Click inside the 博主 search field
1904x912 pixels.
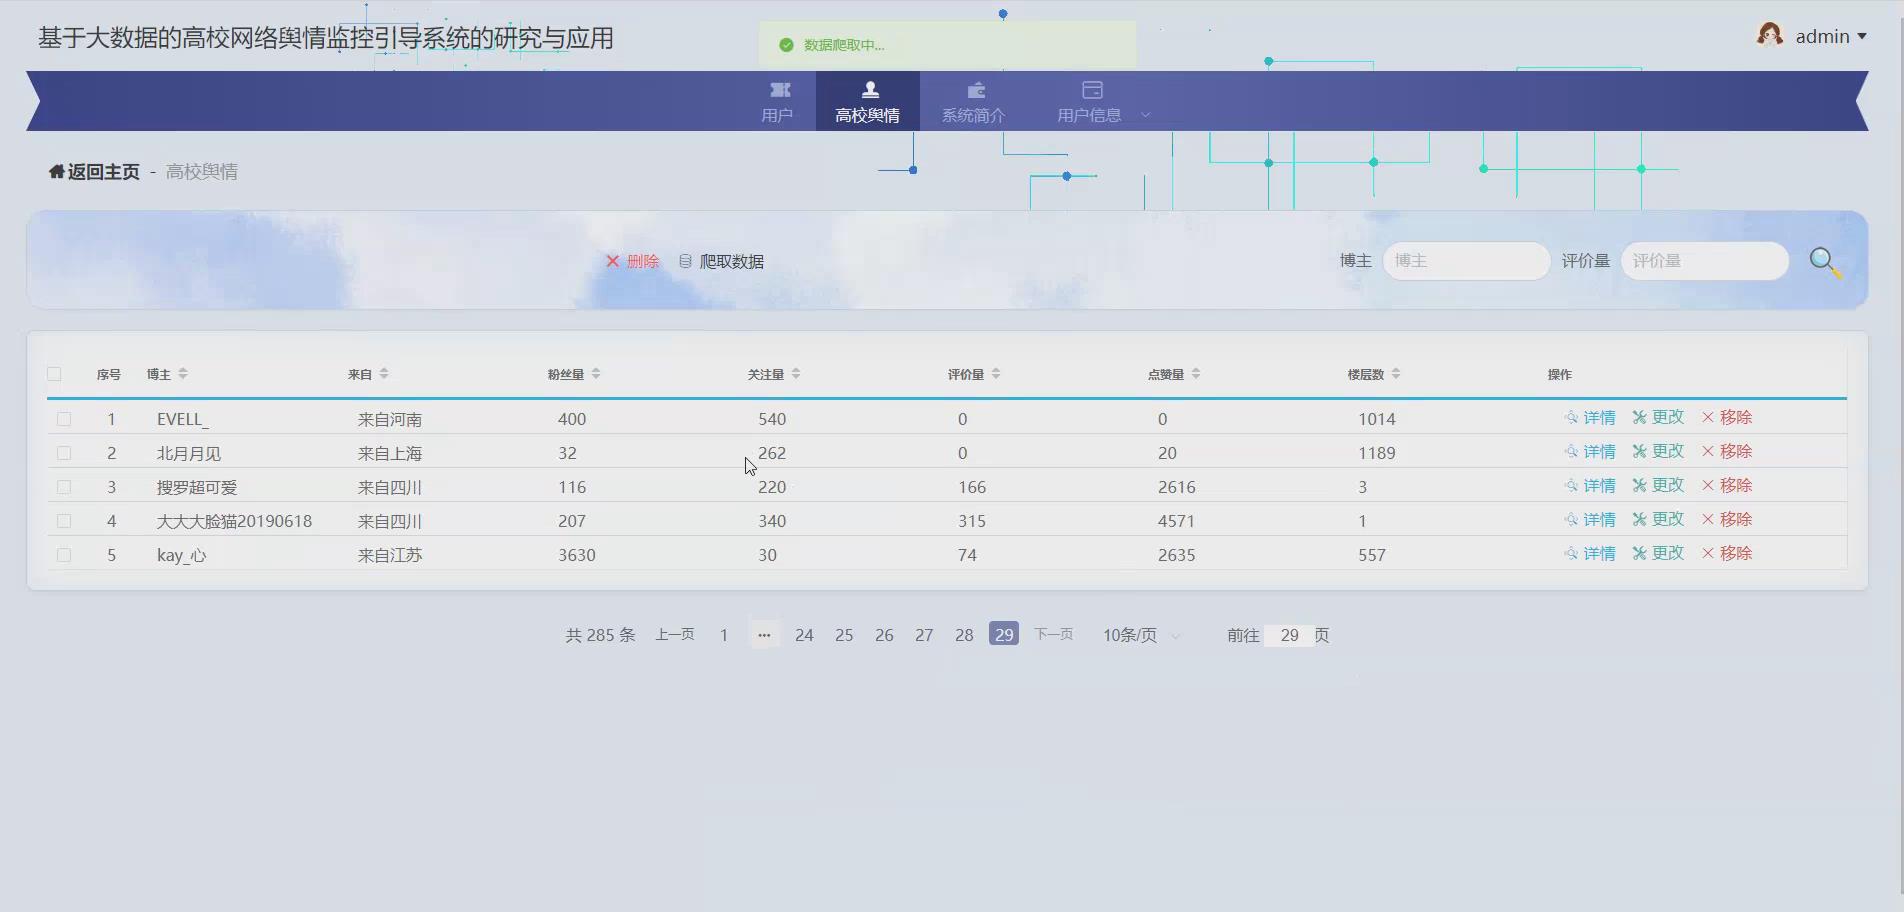pos(1465,261)
